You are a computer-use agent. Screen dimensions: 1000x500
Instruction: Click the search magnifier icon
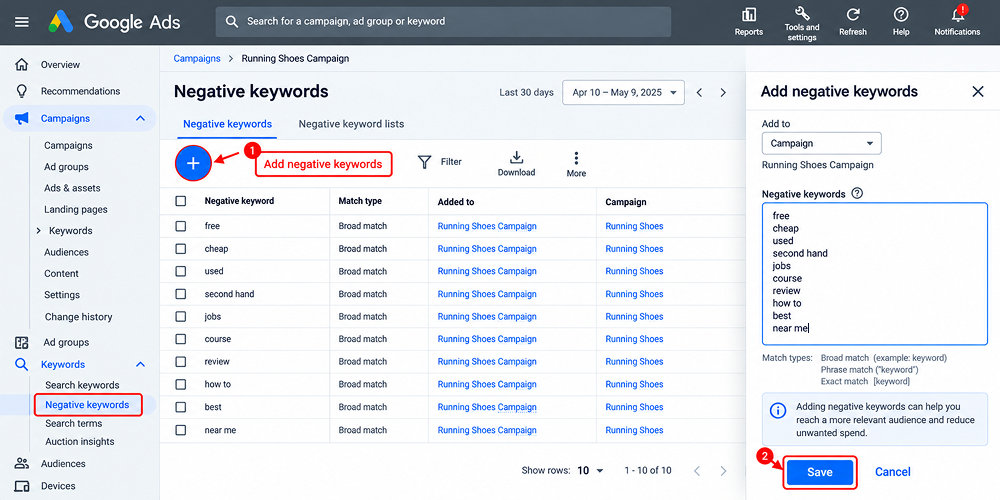coord(232,22)
